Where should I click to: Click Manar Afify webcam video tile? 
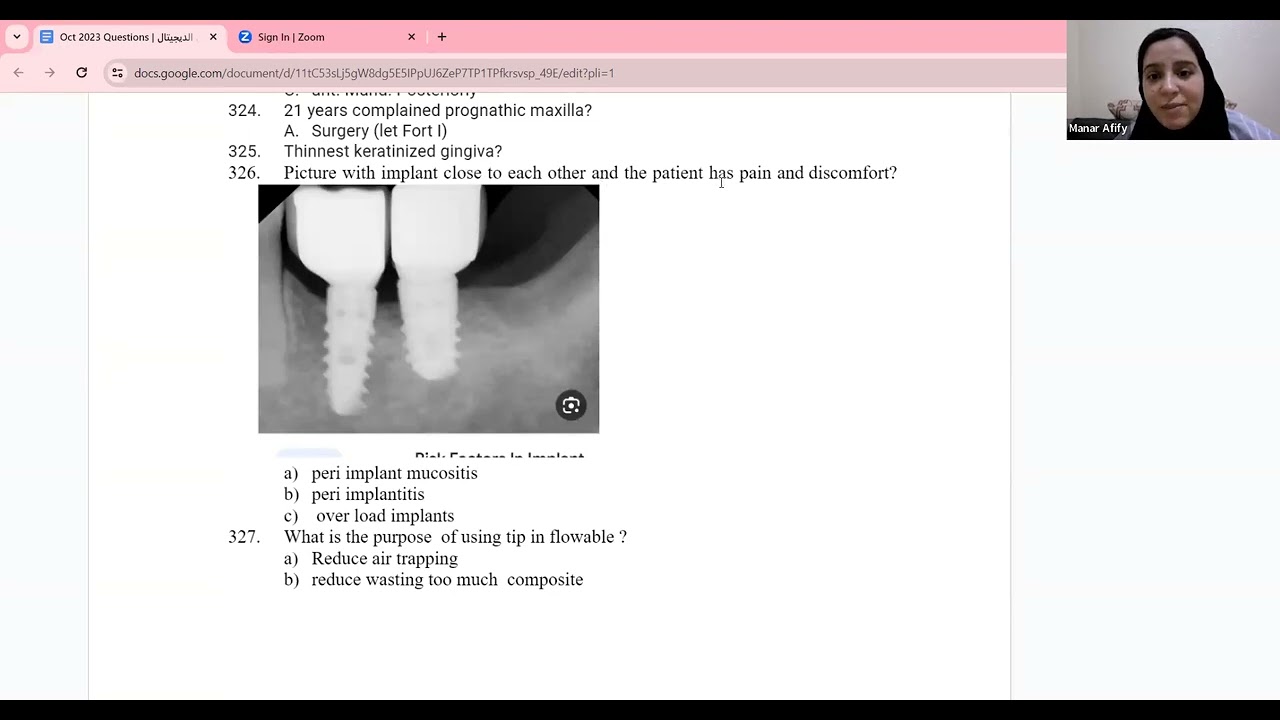pyautogui.click(x=1173, y=80)
